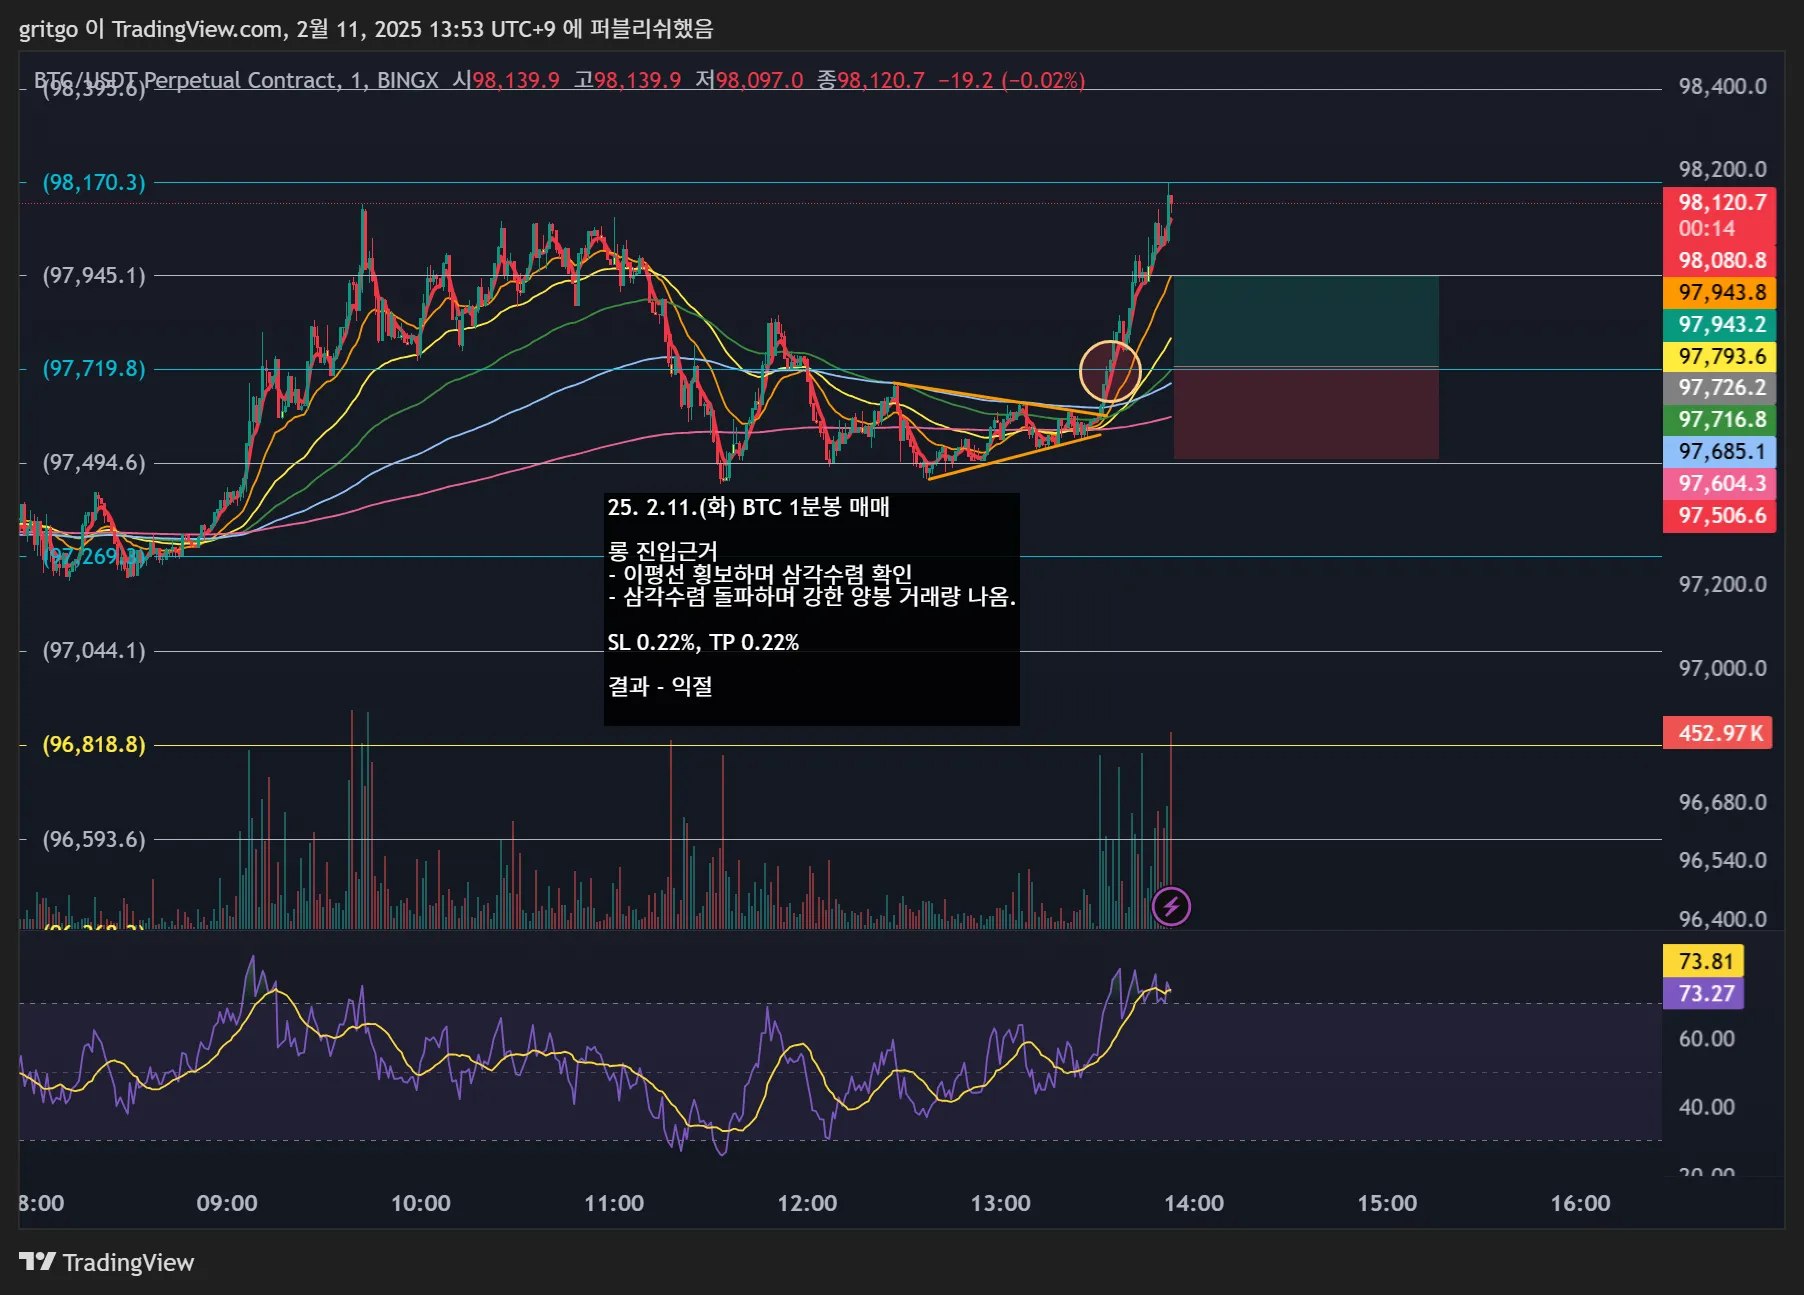This screenshot has height=1295, width=1804.
Task: Click the TradingView.com publisher header text
Action: coord(366,29)
